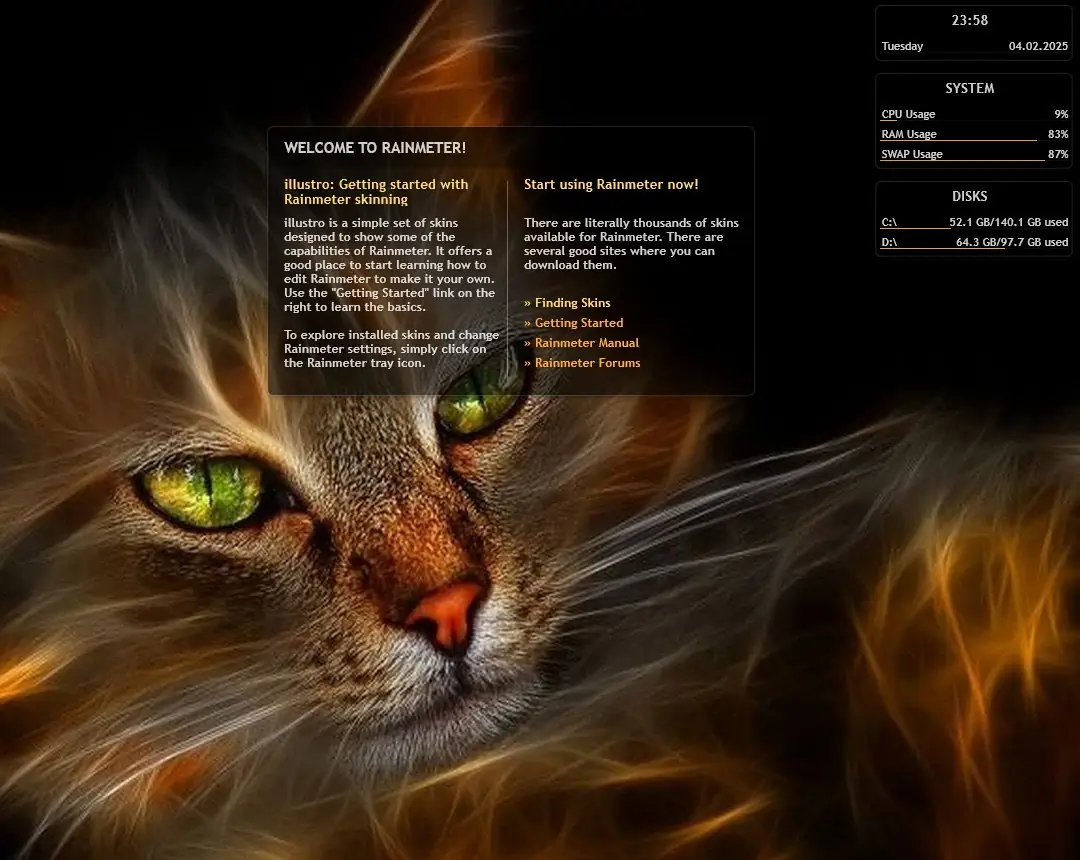Click the Start using Rainmeter now! heading

pyautogui.click(x=611, y=185)
